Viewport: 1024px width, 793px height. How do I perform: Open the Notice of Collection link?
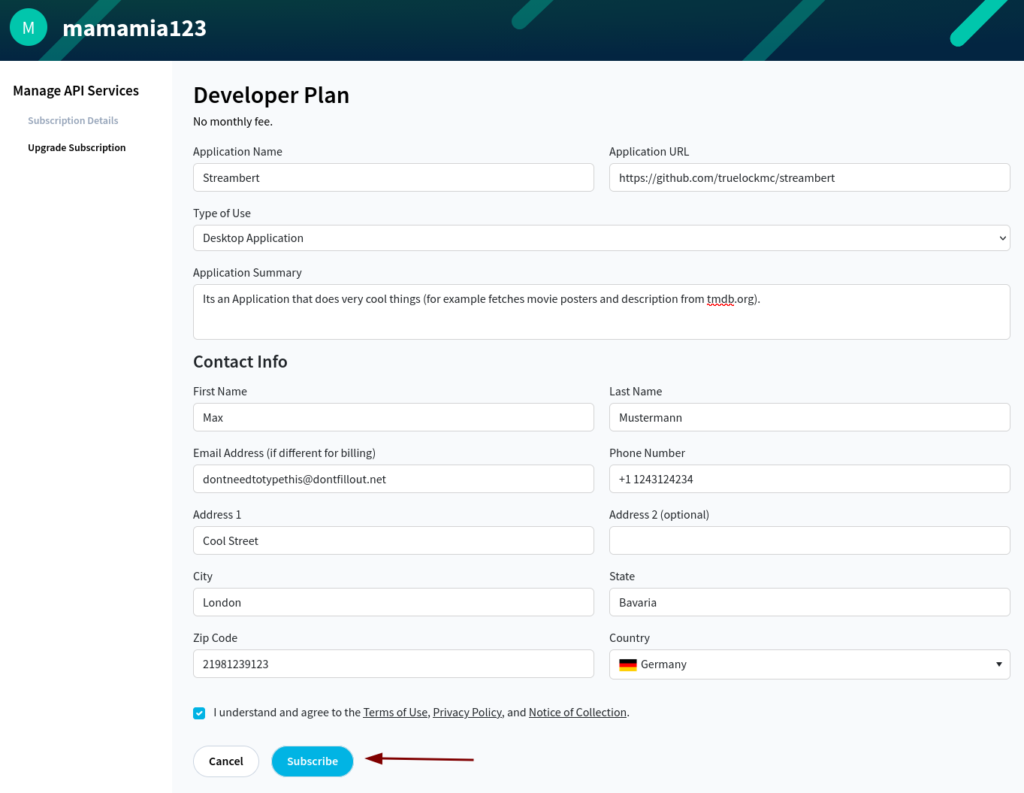577,712
